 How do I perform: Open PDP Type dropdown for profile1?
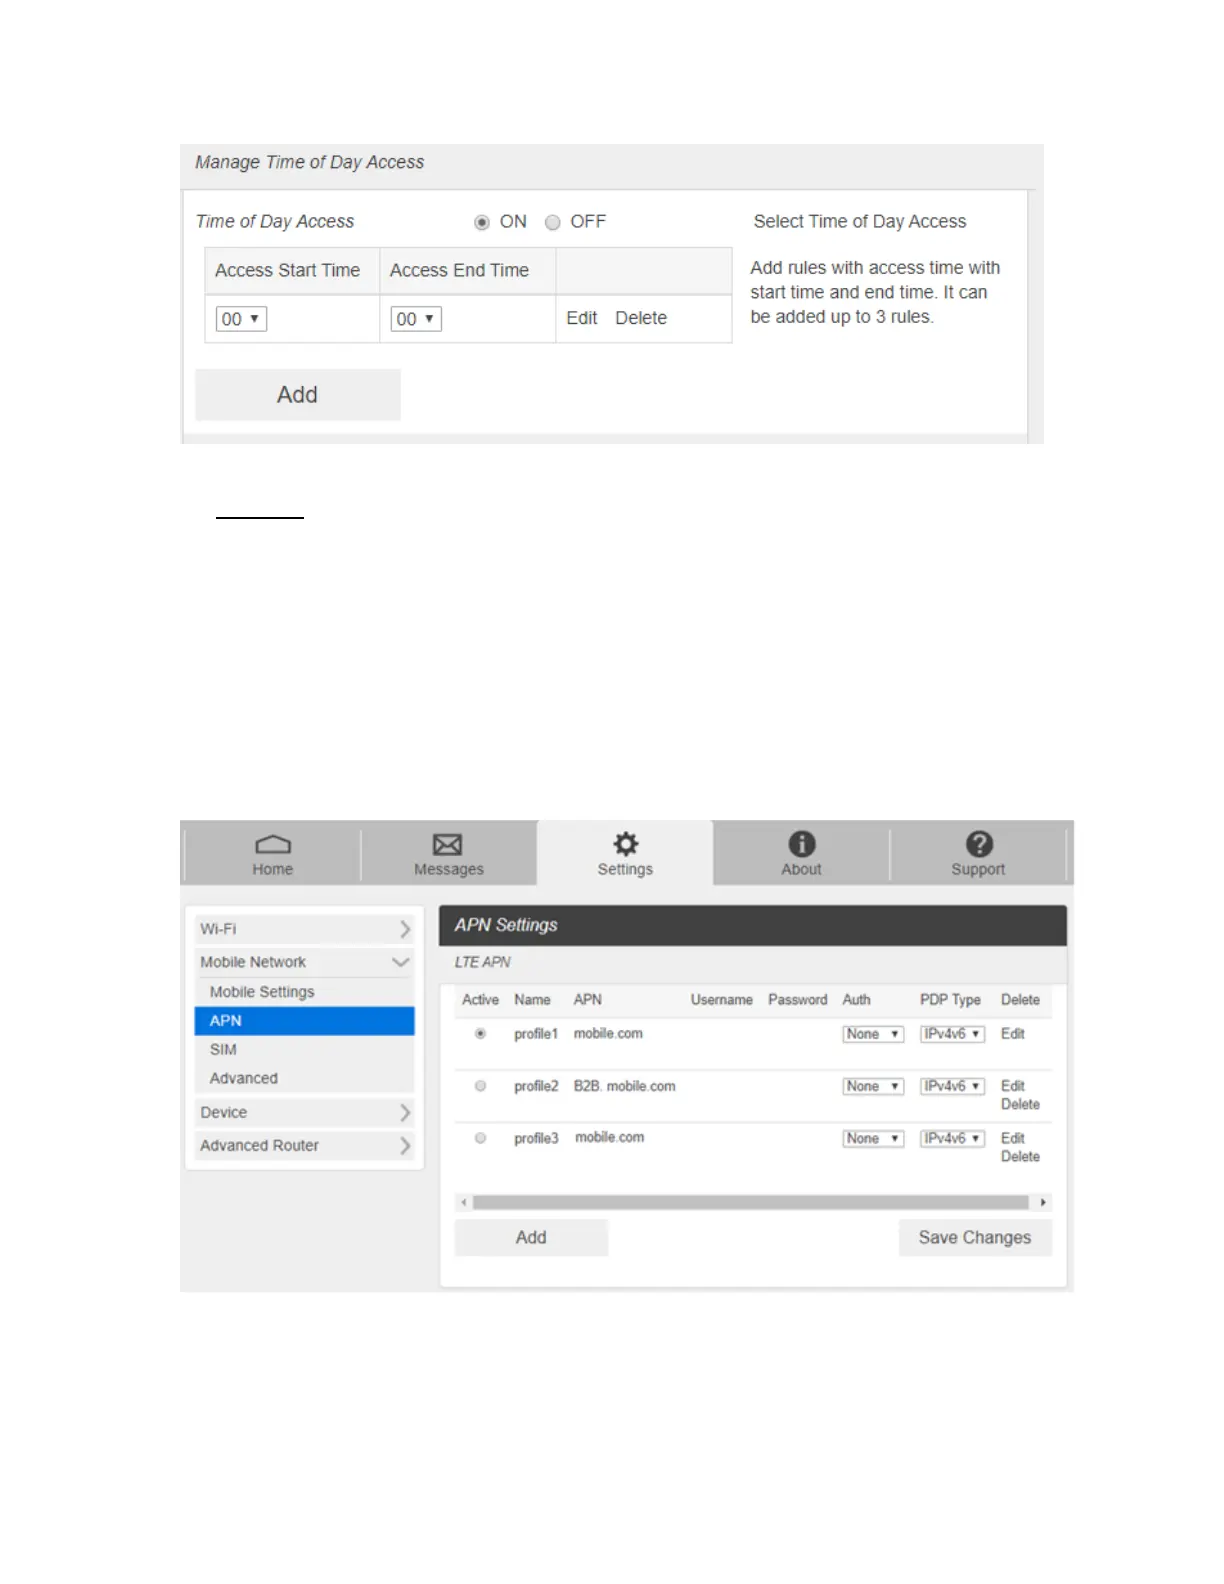pyautogui.click(x=952, y=1034)
